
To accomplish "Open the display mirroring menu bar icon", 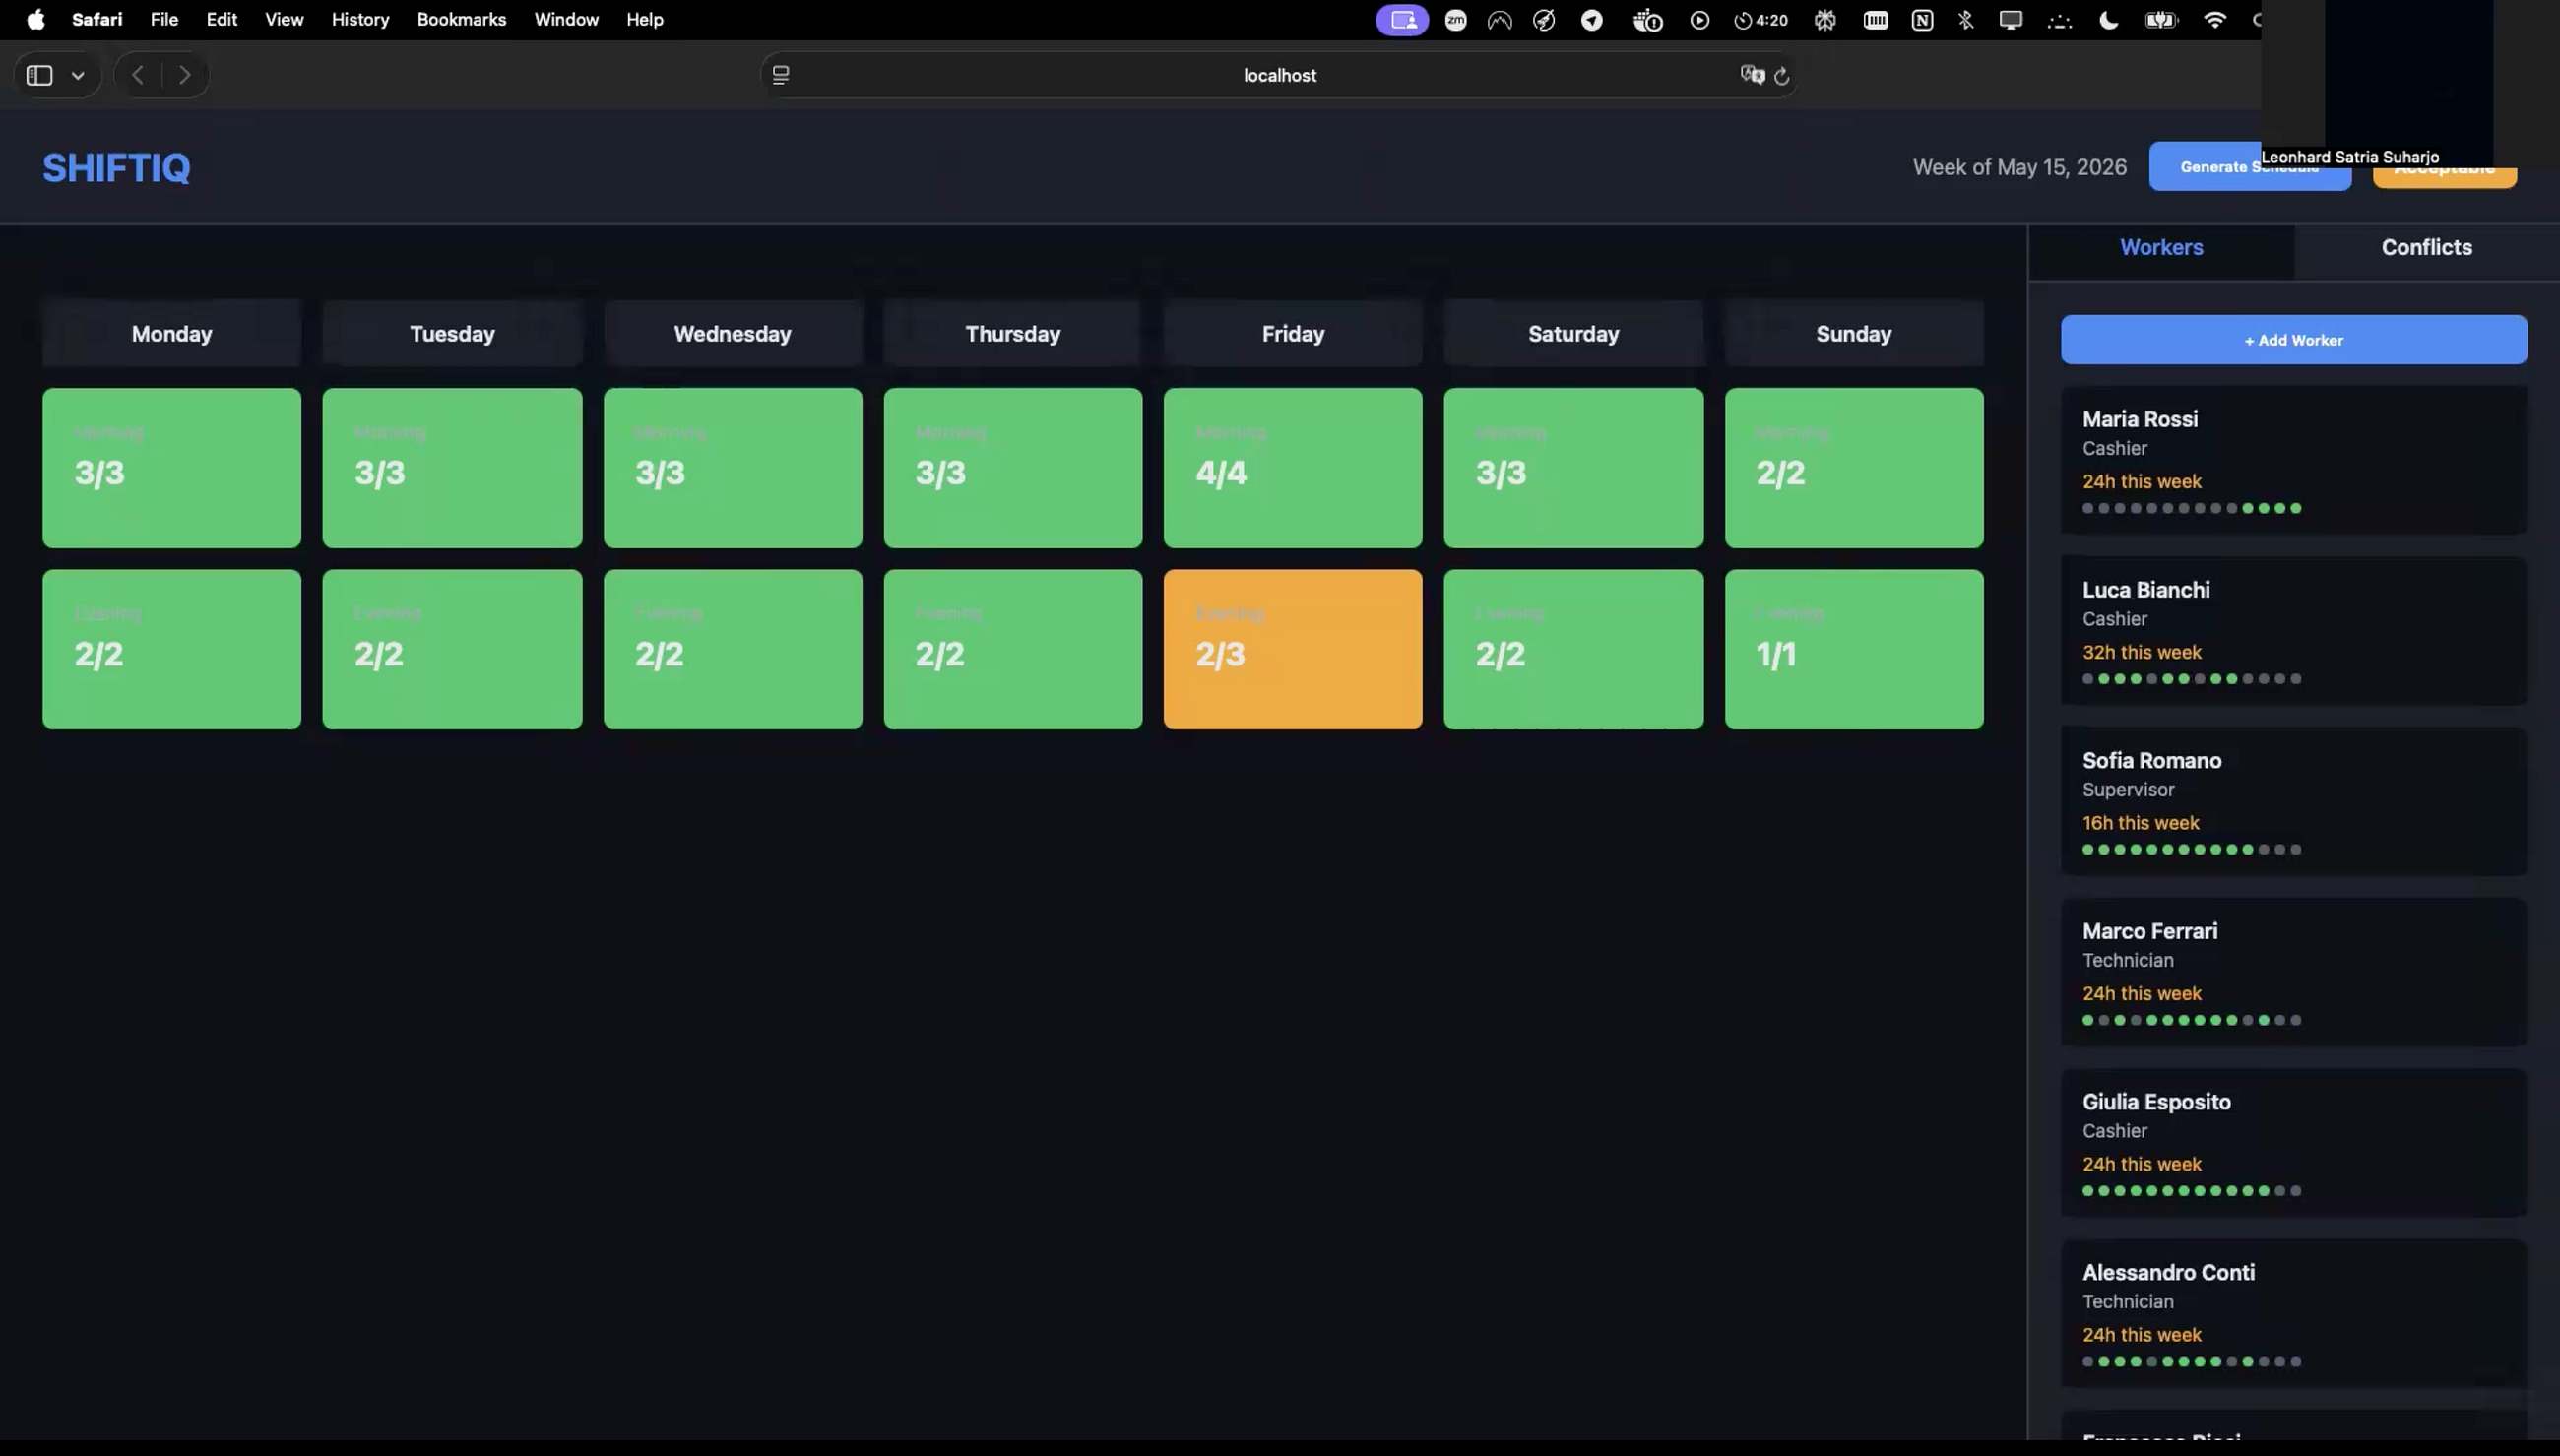I will point(2011,20).
